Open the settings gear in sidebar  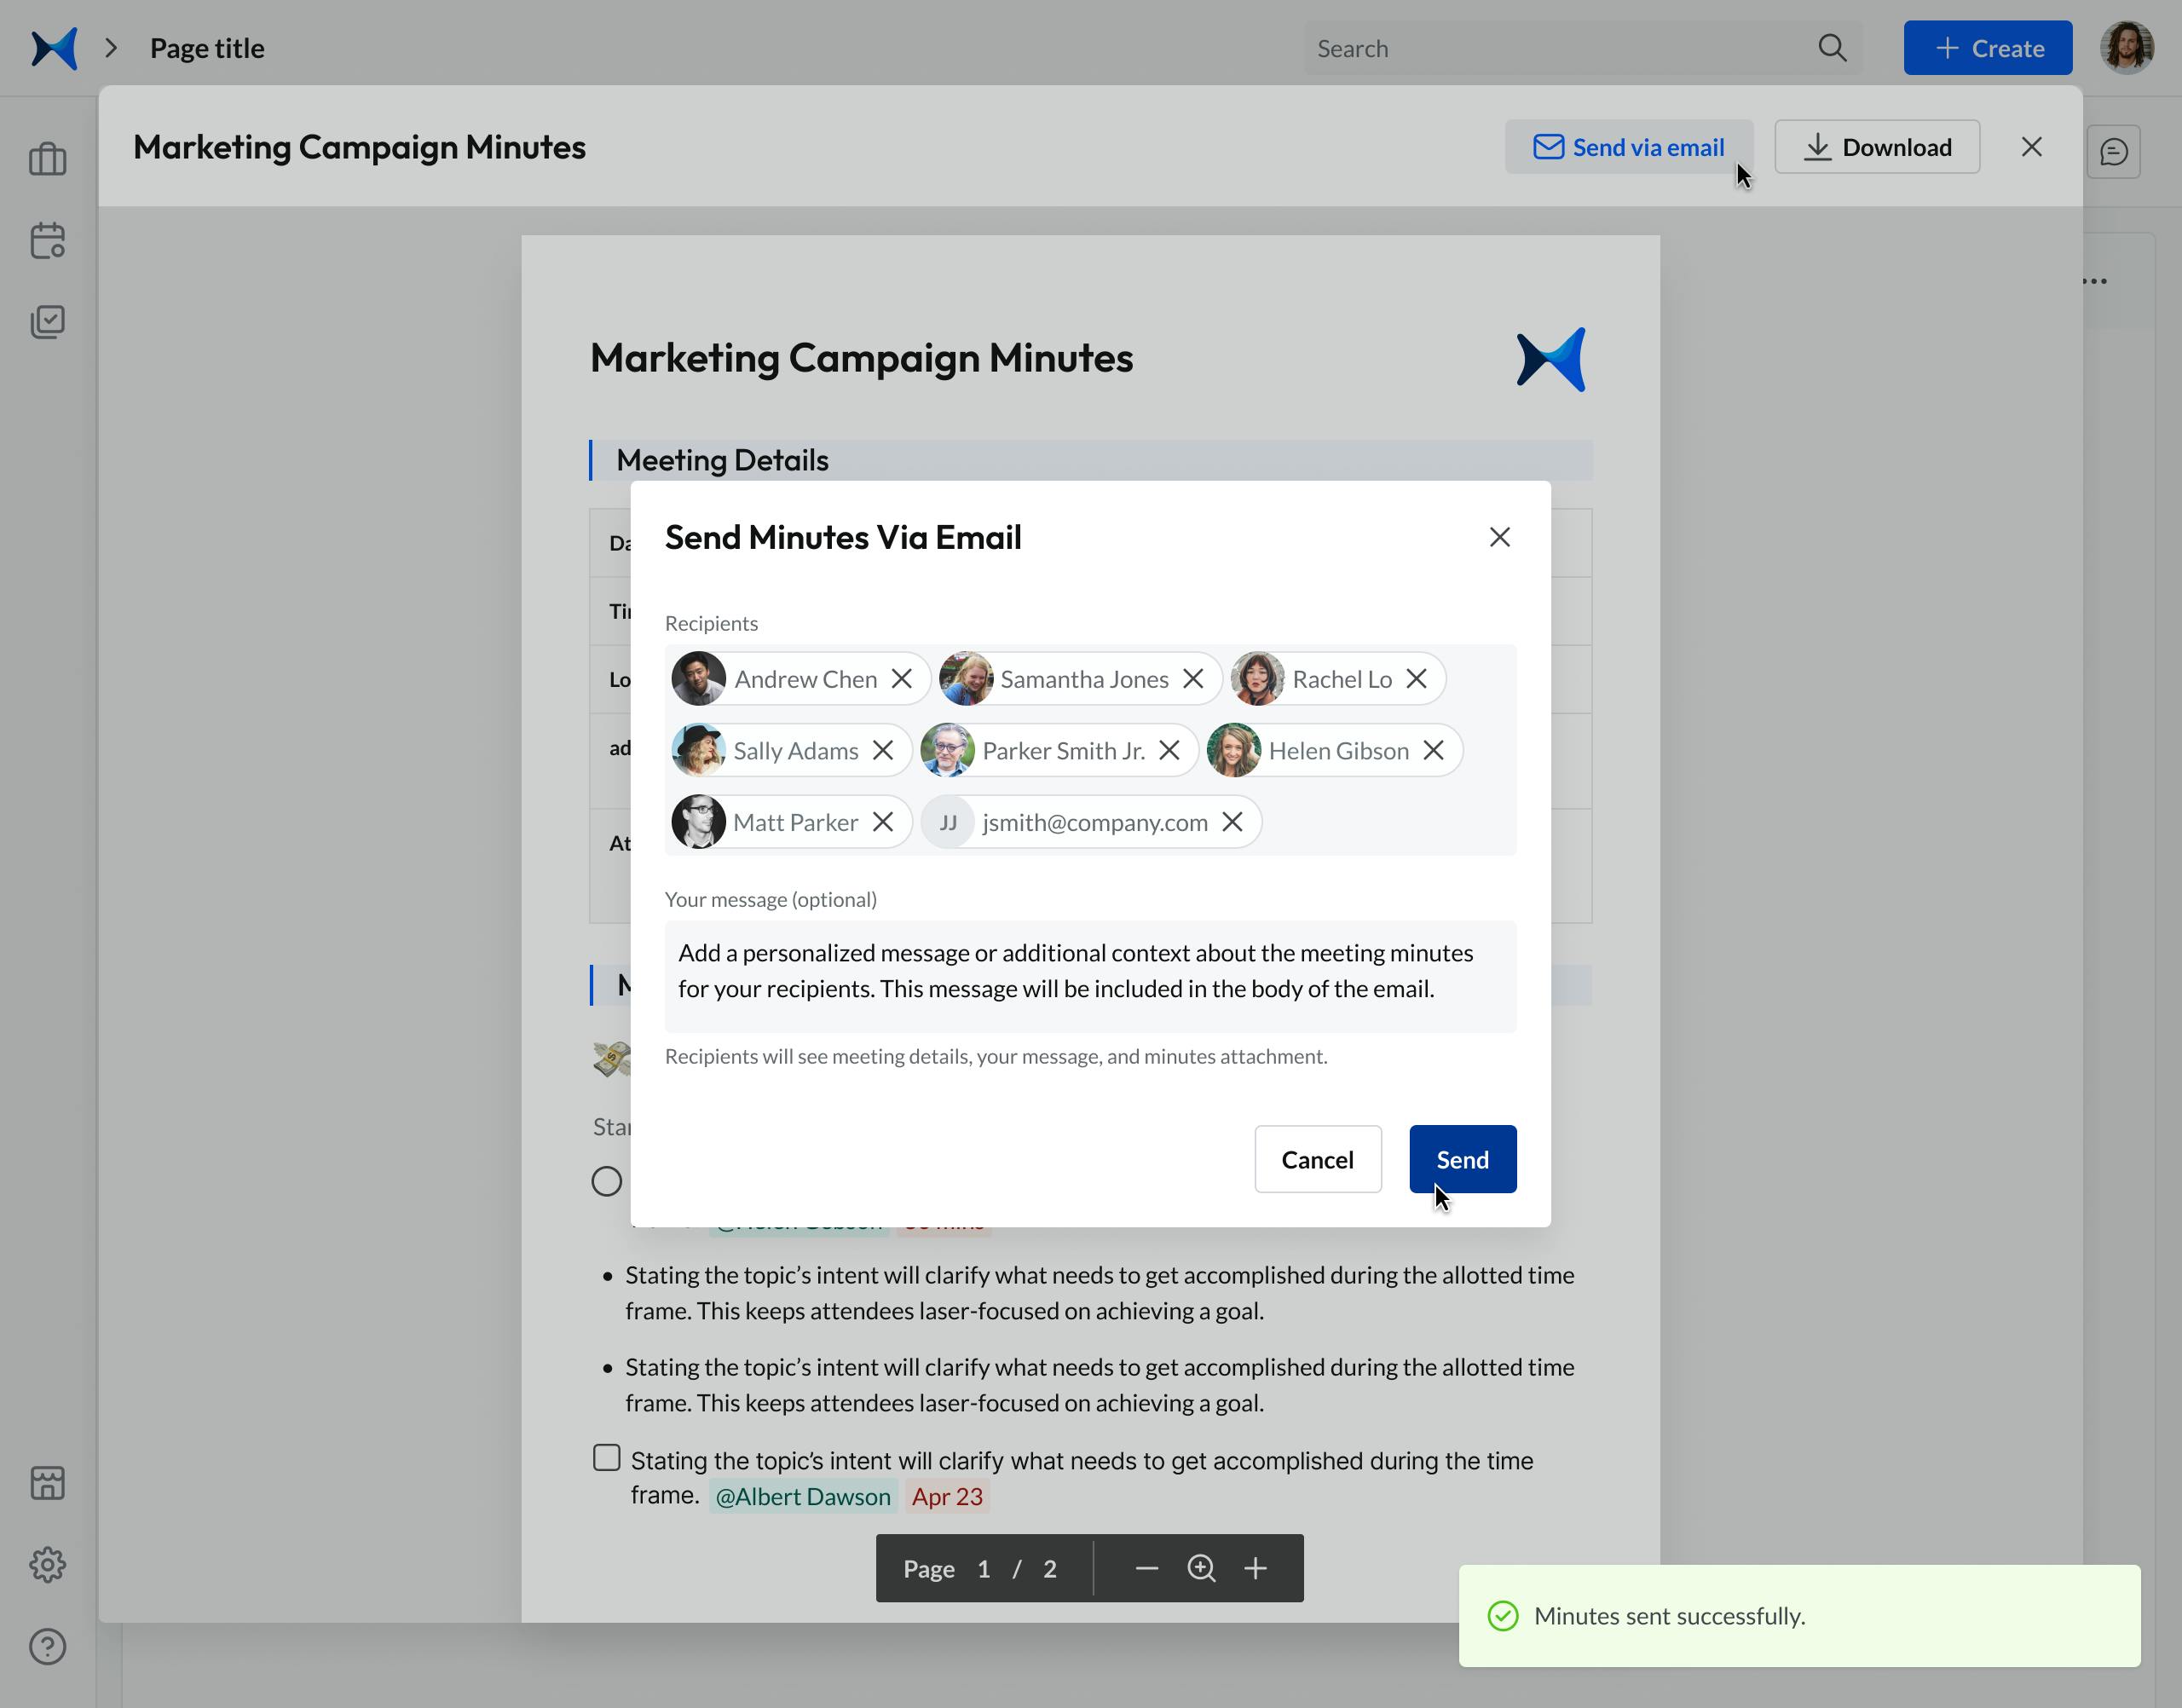(x=48, y=1565)
